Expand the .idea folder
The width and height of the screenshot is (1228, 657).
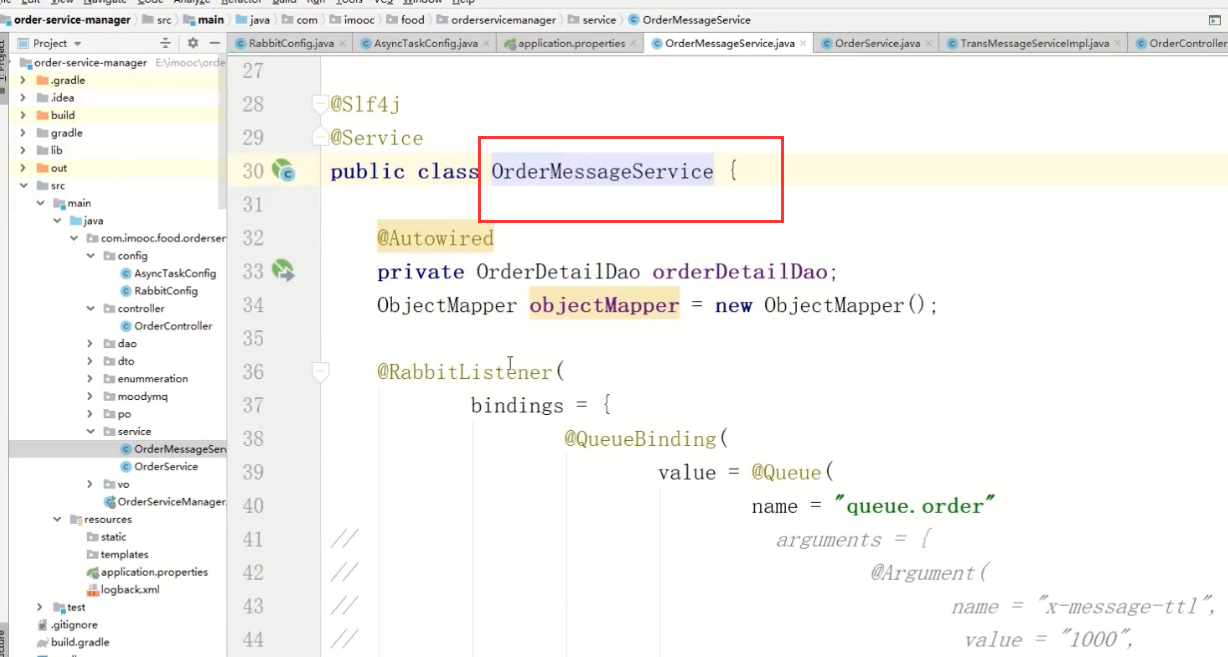(23, 98)
